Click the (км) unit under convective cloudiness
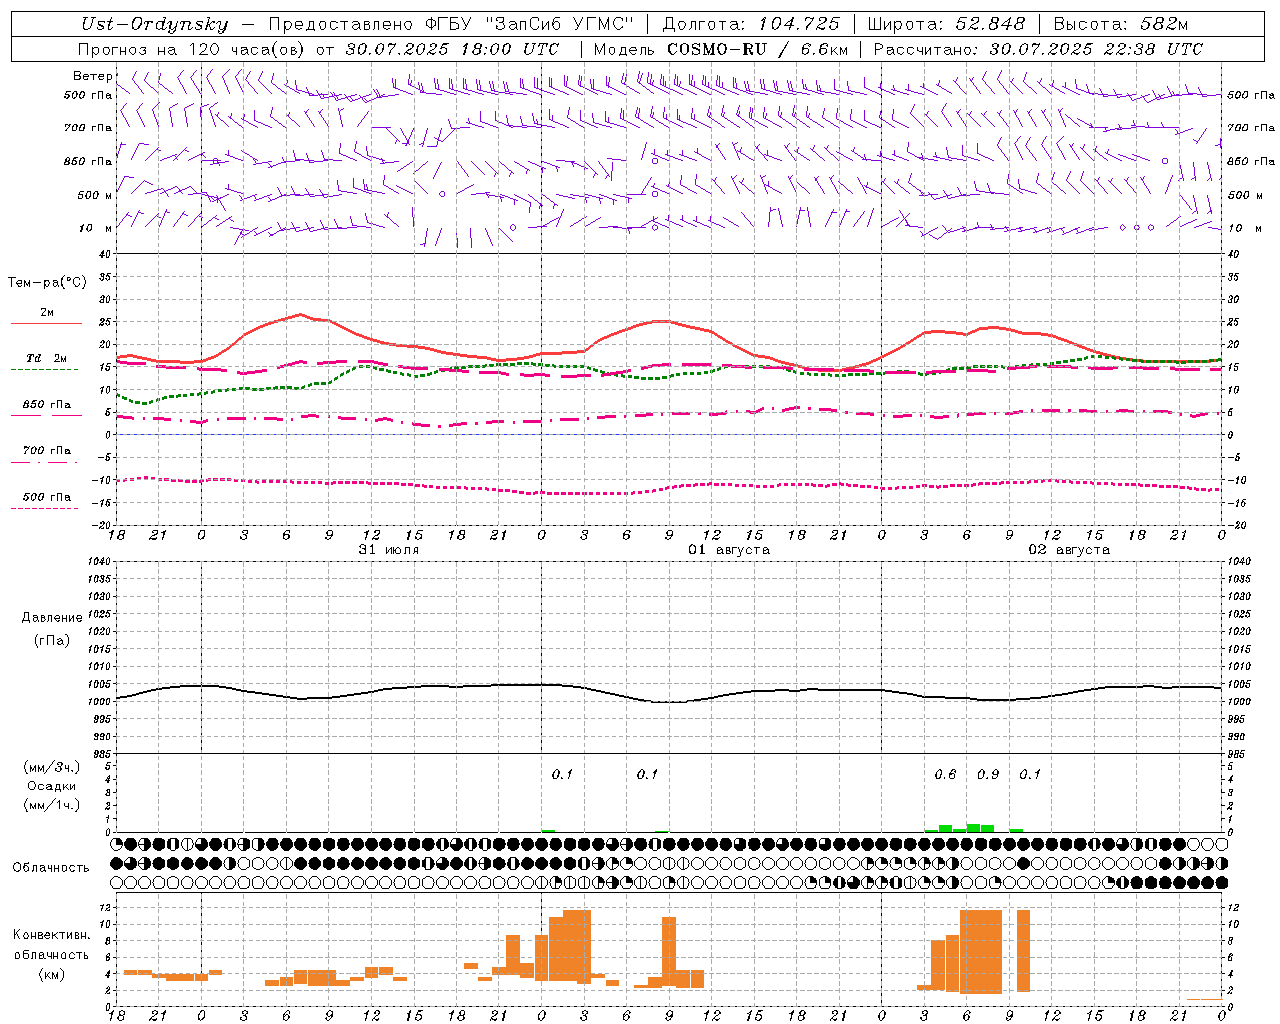The image size is (1280, 1024). click(x=51, y=974)
